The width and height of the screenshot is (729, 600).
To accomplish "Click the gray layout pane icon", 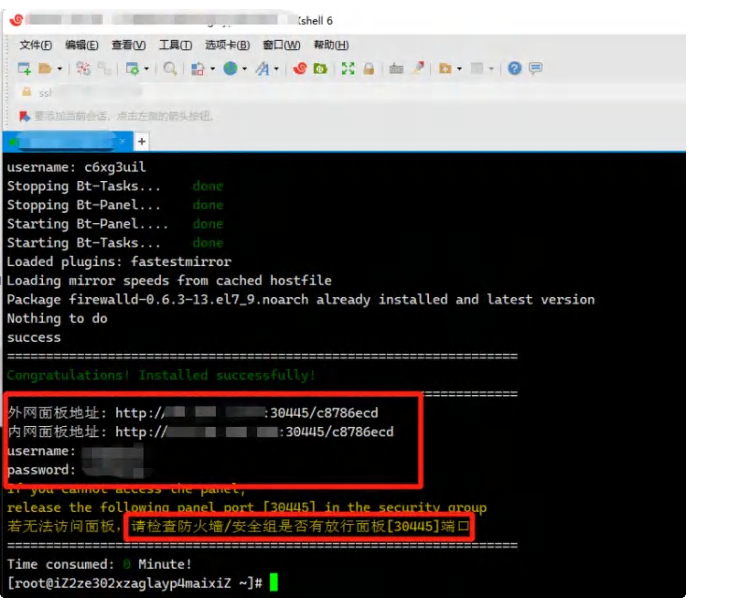I will pos(477,68).
